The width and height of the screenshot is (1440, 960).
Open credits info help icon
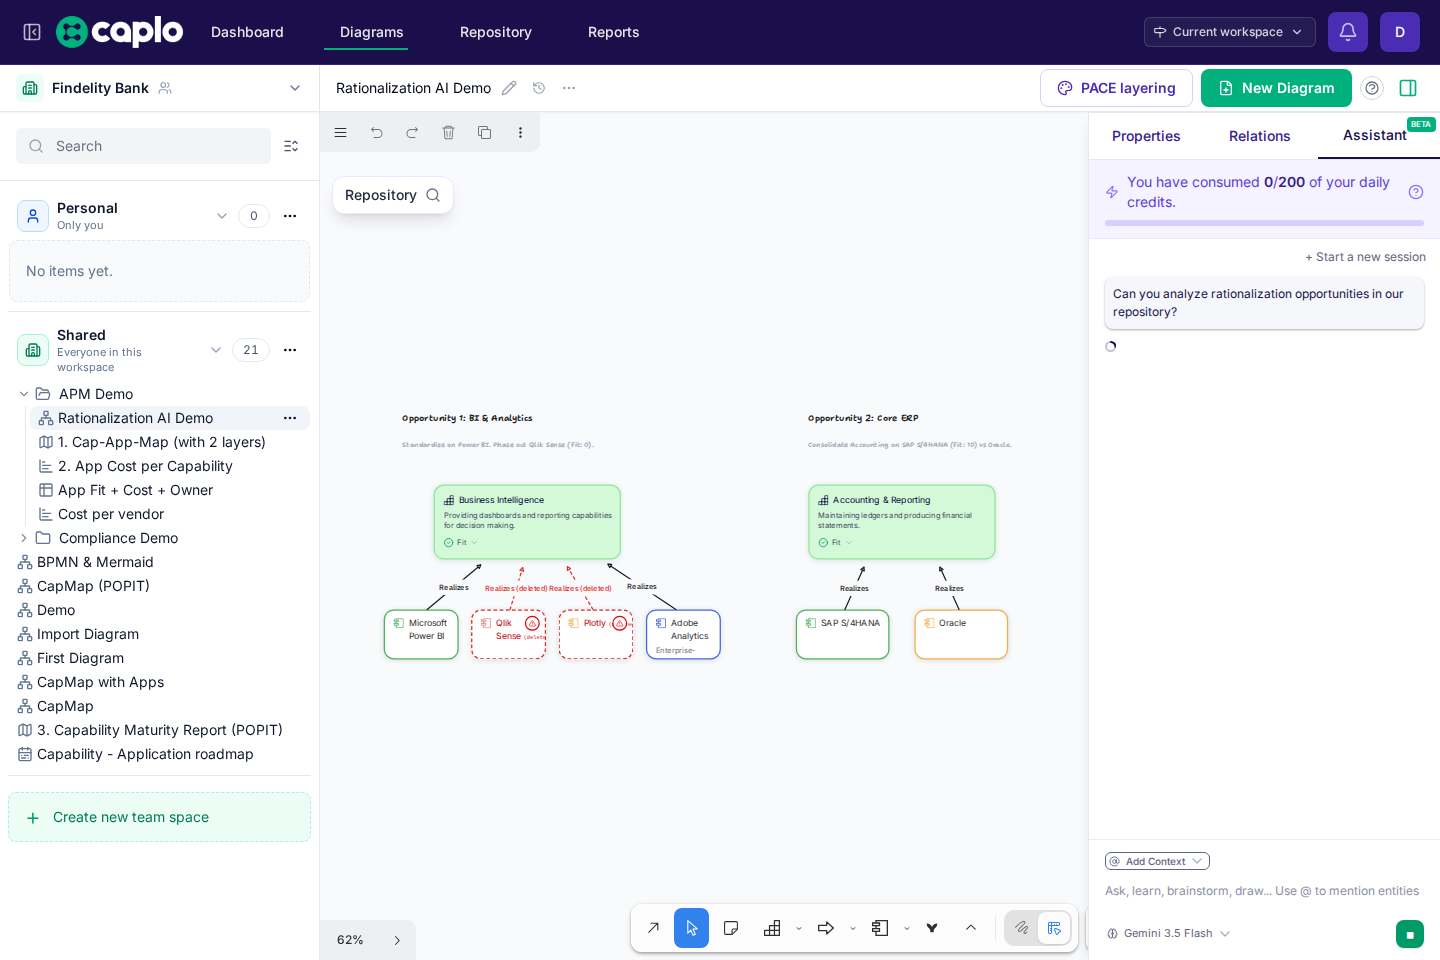point(1416,192)
